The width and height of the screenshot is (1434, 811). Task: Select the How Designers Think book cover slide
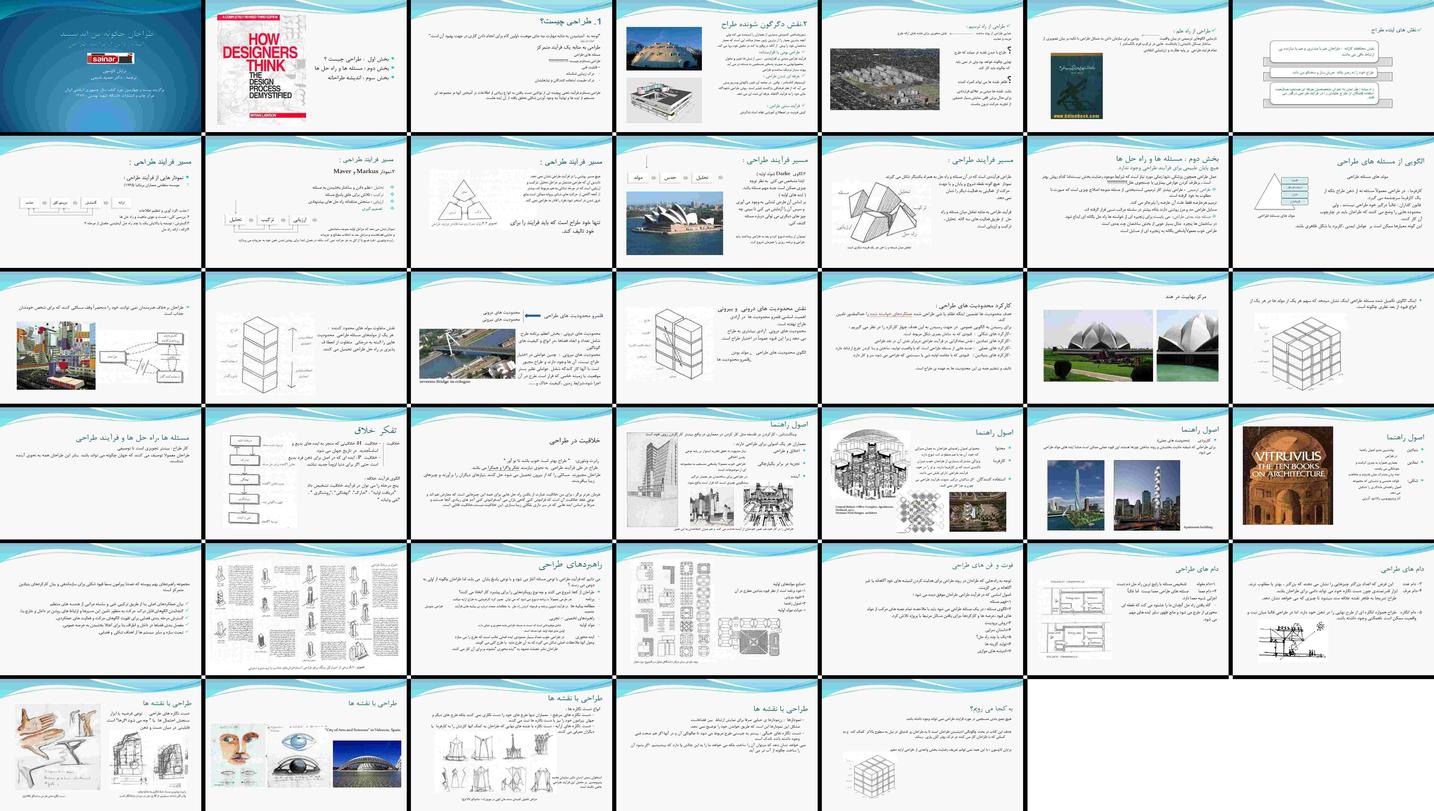(306, 66)
